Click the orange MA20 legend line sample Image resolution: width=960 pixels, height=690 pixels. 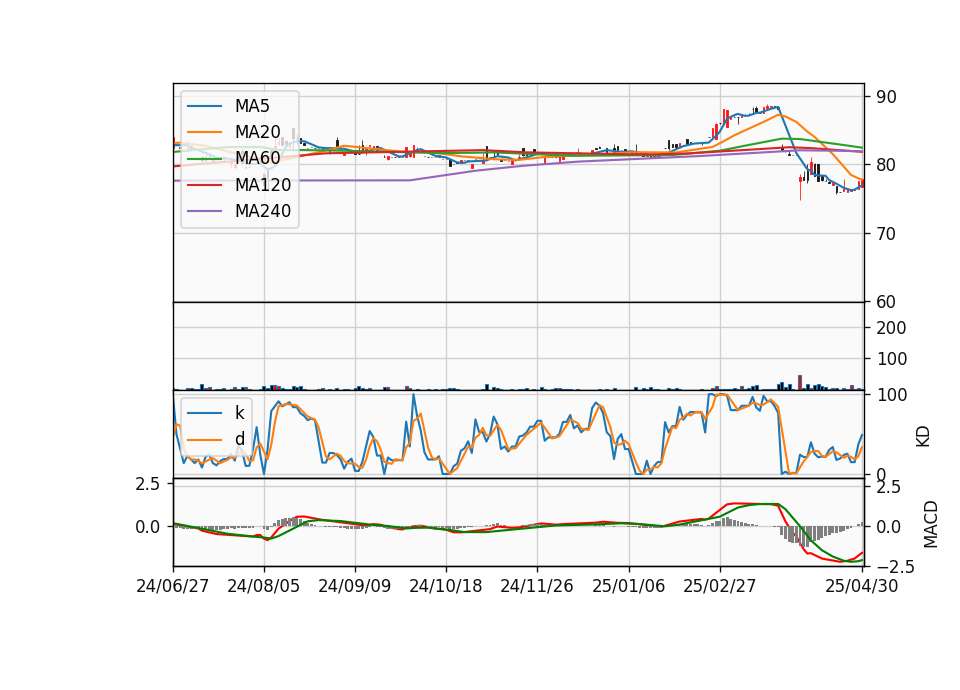click(x=204, y=132)
